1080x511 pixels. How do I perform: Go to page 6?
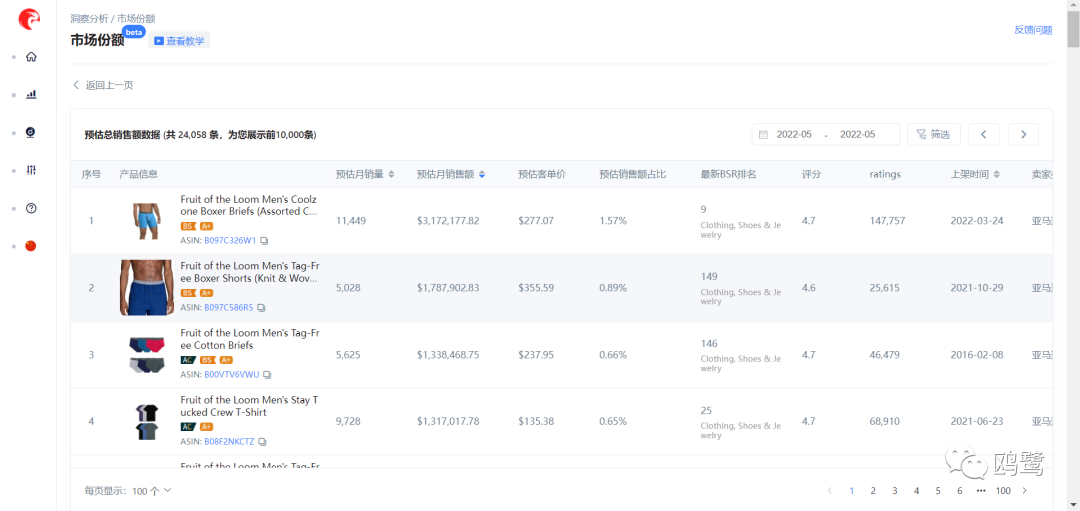959,491
